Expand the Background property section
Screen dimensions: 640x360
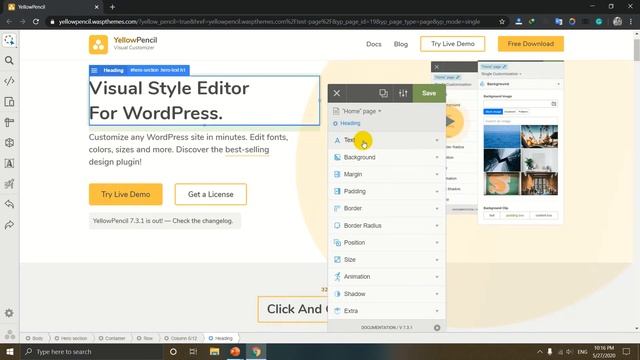[x=387, y=157]
